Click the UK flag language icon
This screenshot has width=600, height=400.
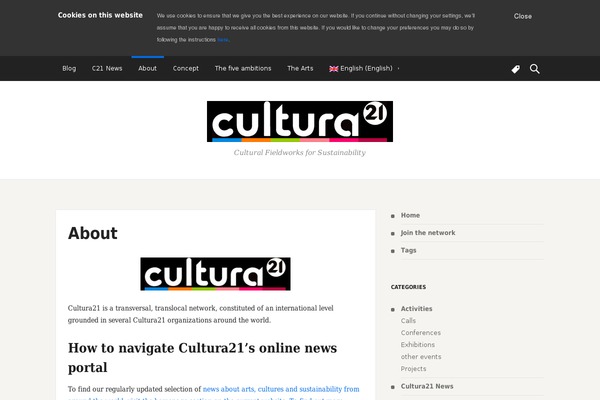pos(334,69)
